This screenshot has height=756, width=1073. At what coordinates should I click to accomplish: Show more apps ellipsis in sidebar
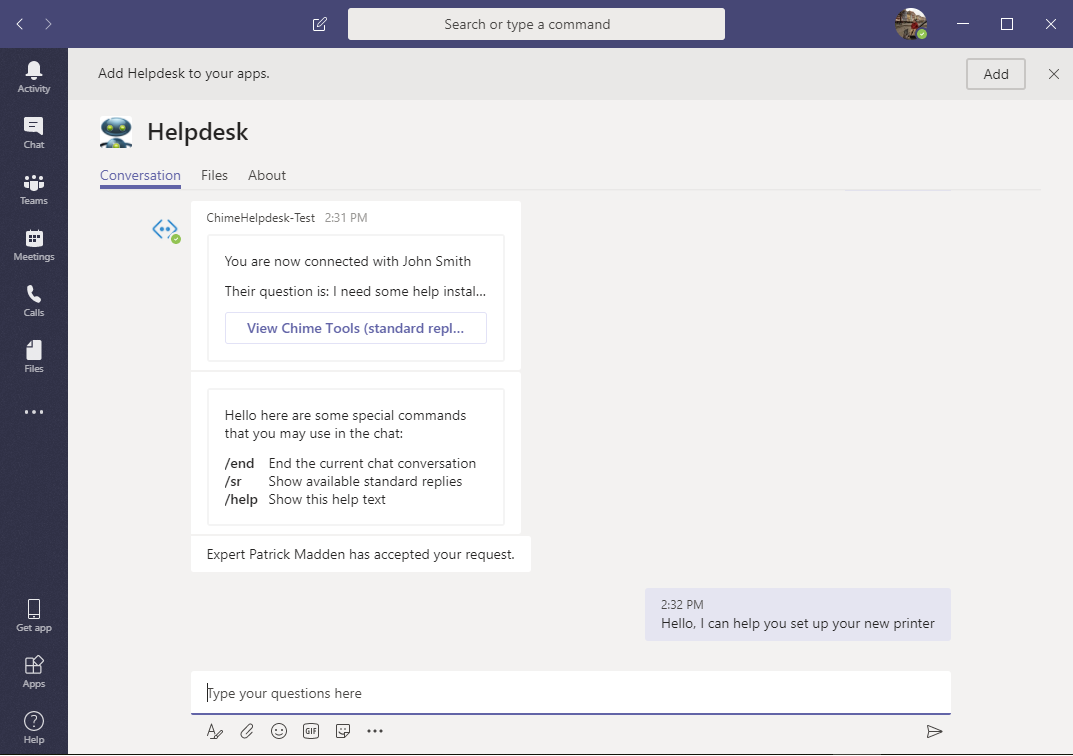pyautogui.click(x=34, y=412)
